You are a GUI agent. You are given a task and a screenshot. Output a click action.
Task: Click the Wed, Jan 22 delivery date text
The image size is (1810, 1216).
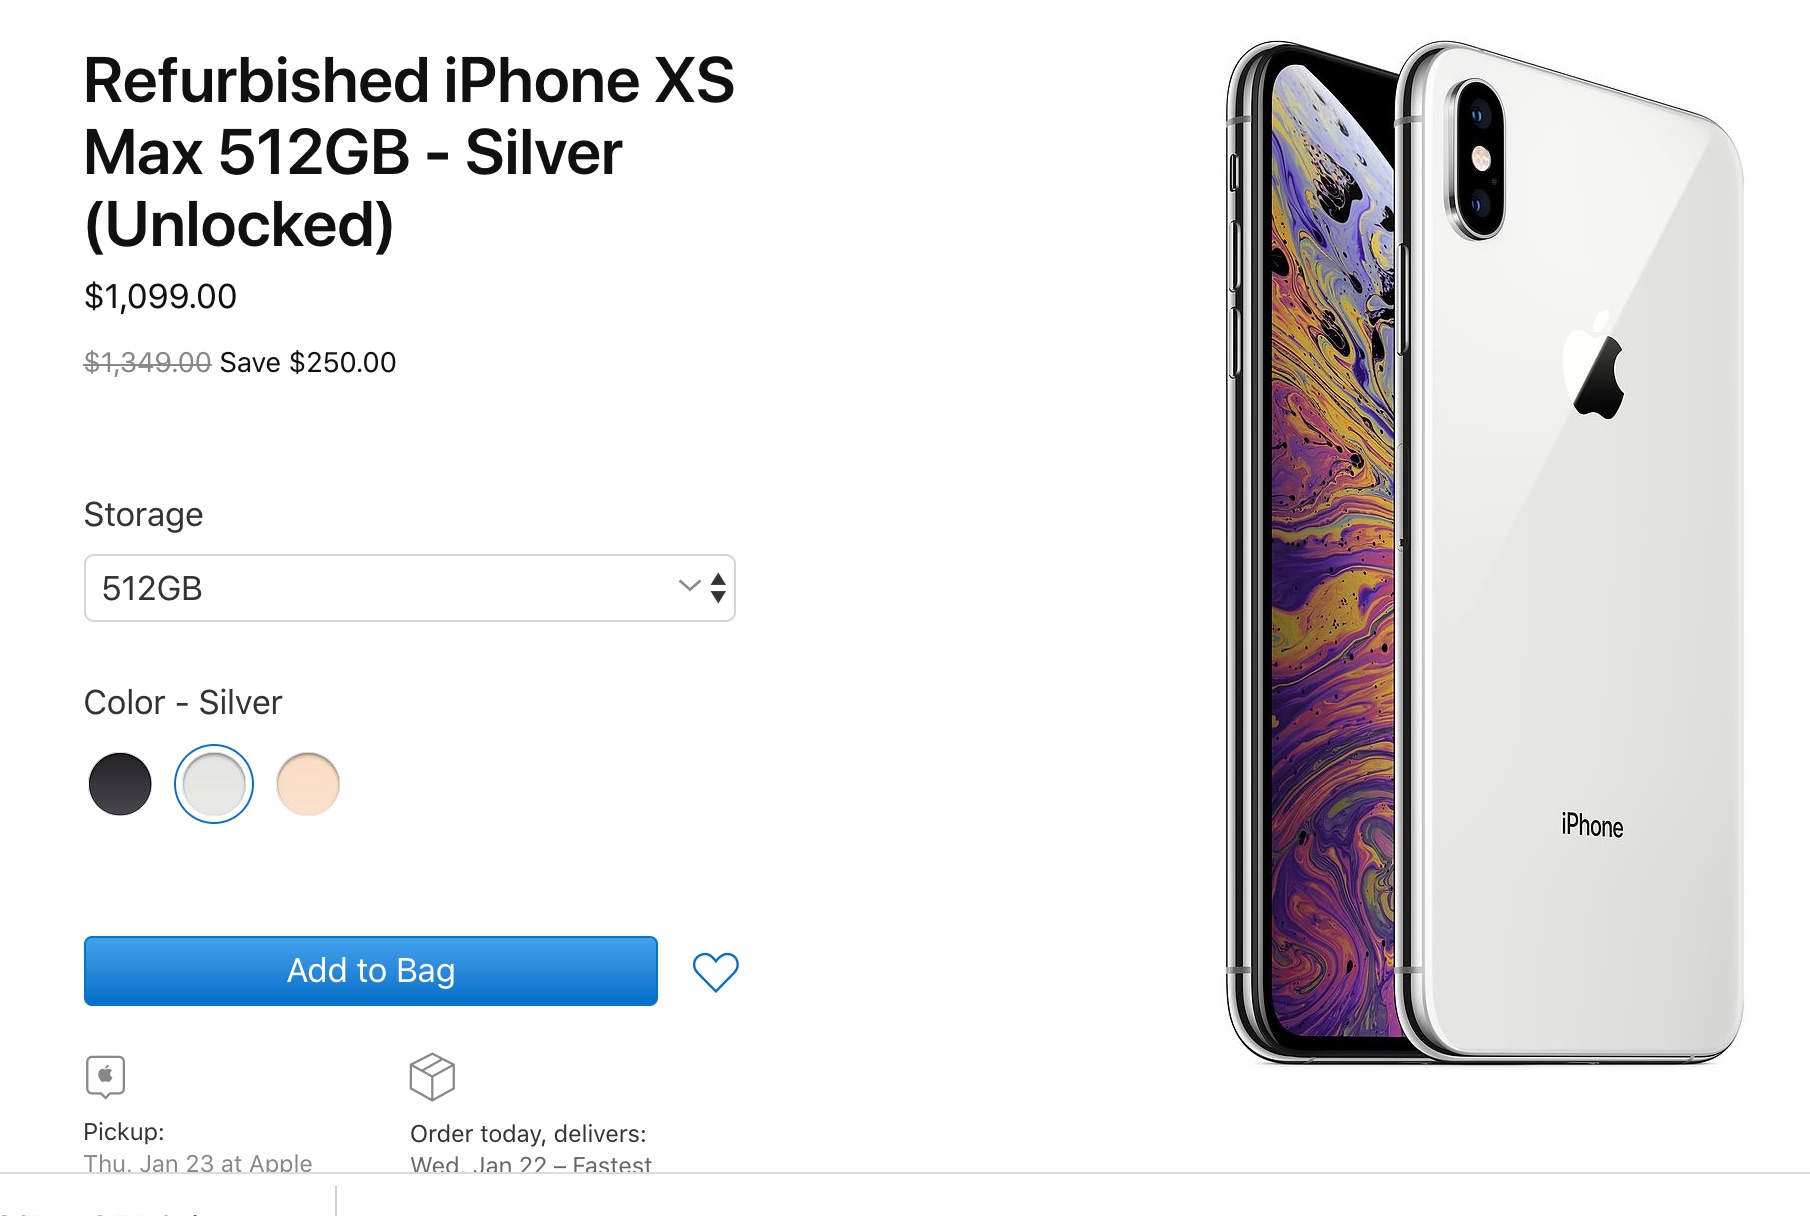530,1165
